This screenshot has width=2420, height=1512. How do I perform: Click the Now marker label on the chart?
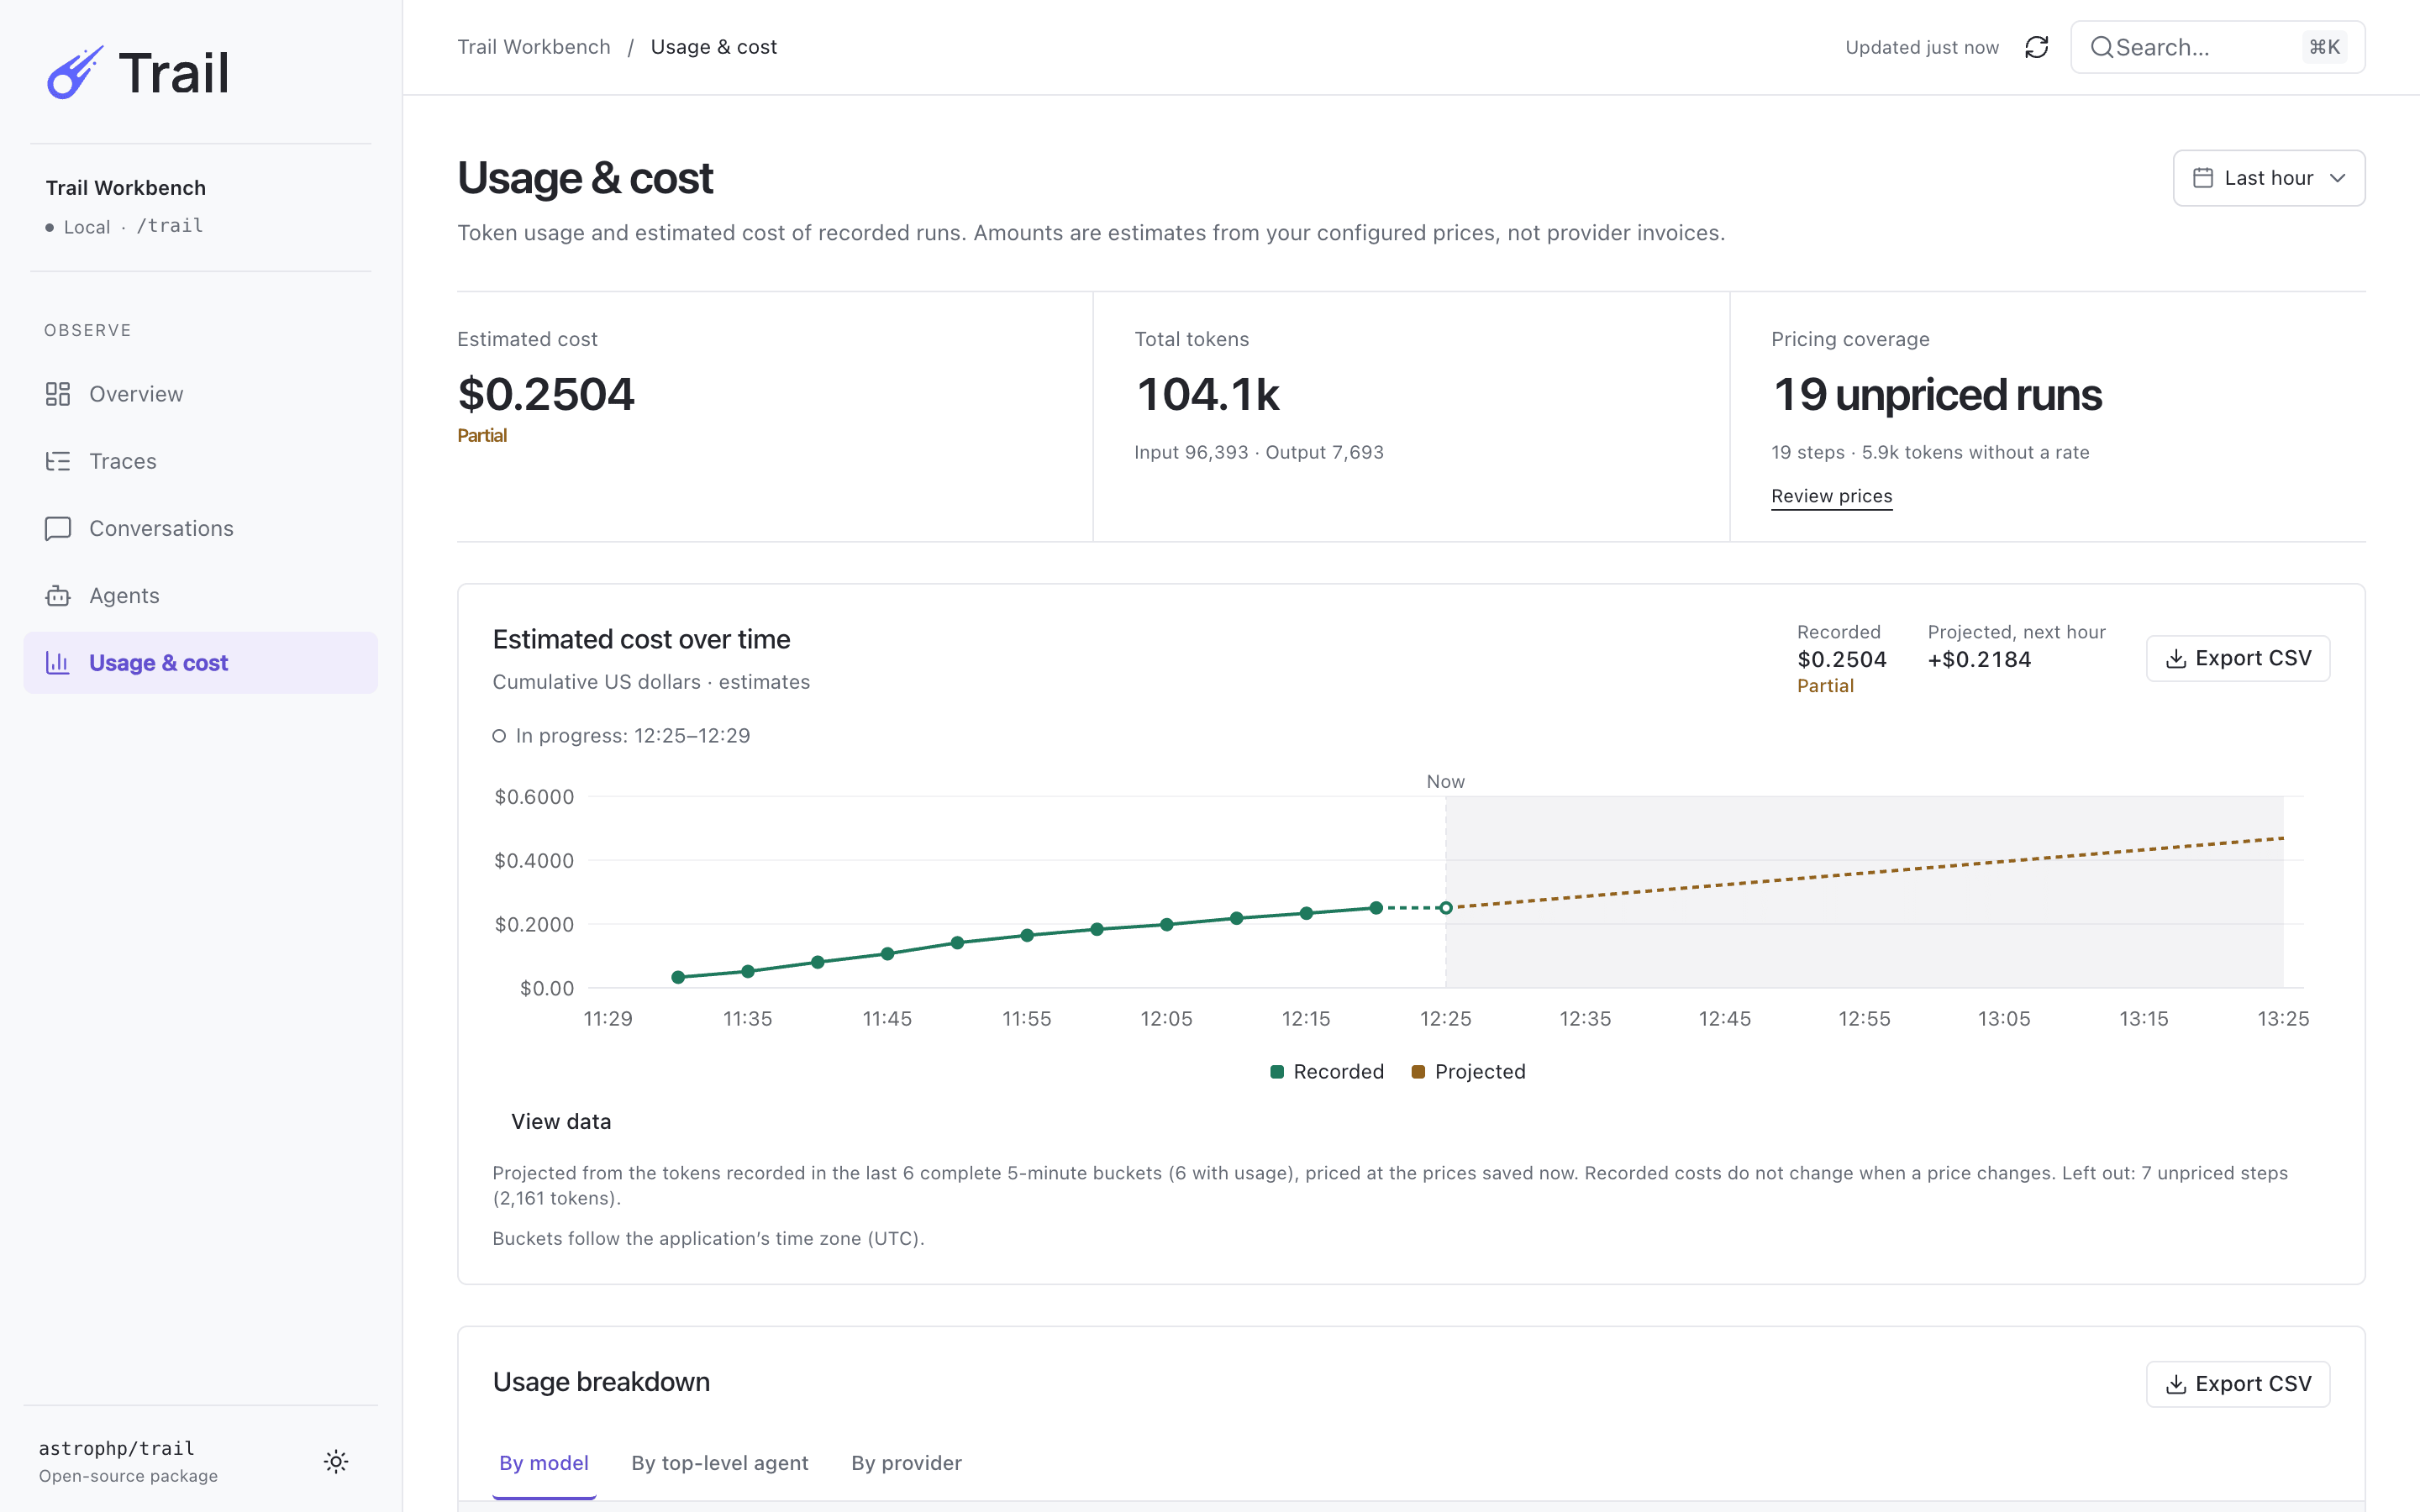1445,781
